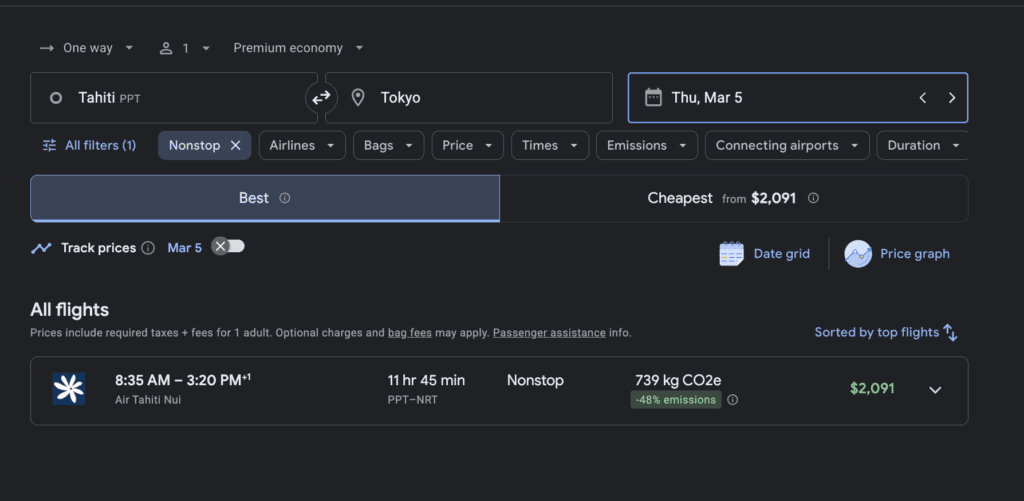Screen dimensions: 1024x501
Task: Open the bag fees link
Action: click(x=409, y=332)
